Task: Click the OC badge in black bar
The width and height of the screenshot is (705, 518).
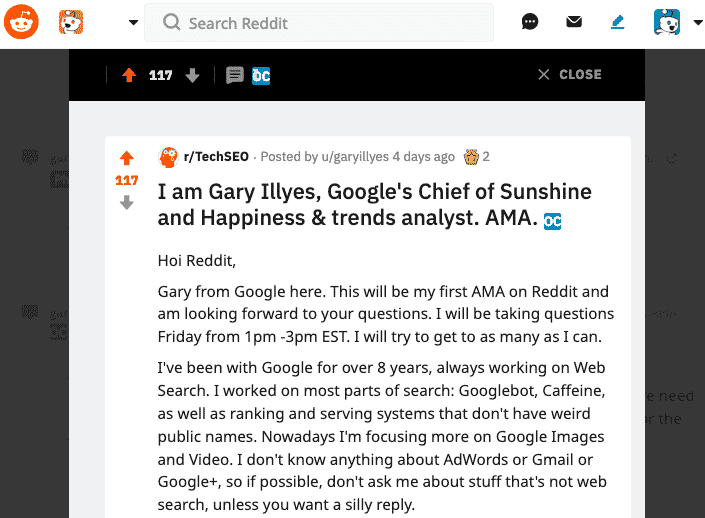Action: pyautogui.click(x=261, y=76)
